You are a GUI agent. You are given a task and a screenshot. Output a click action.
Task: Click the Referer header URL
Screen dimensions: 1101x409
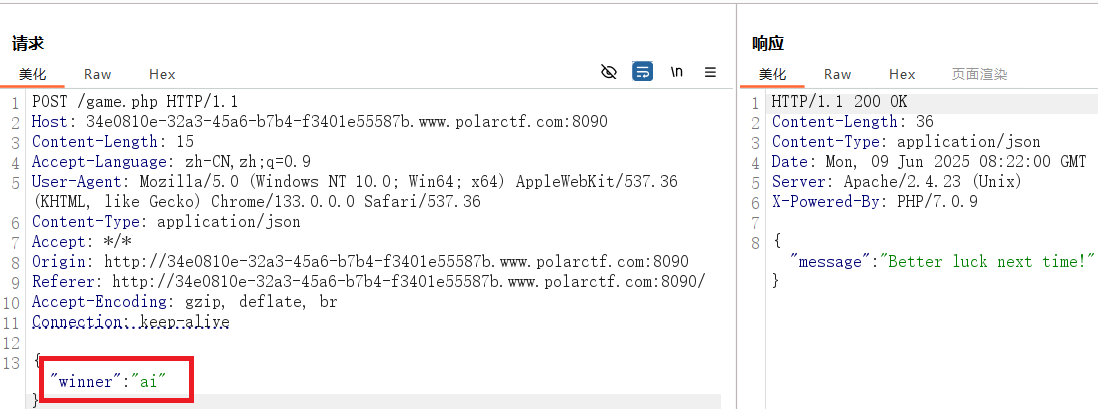point(409,282)
